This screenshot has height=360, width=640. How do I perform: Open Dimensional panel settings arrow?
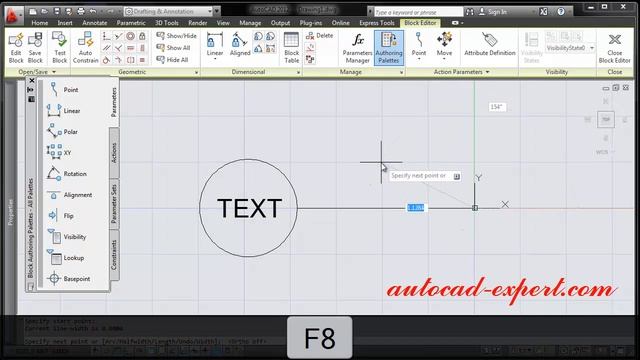[x=298, y=72]
